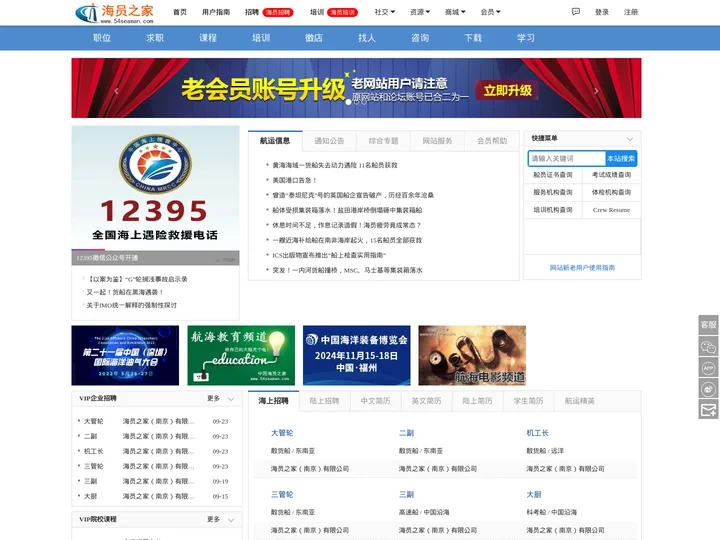Open the 美国港口告急 news headline

294,180
